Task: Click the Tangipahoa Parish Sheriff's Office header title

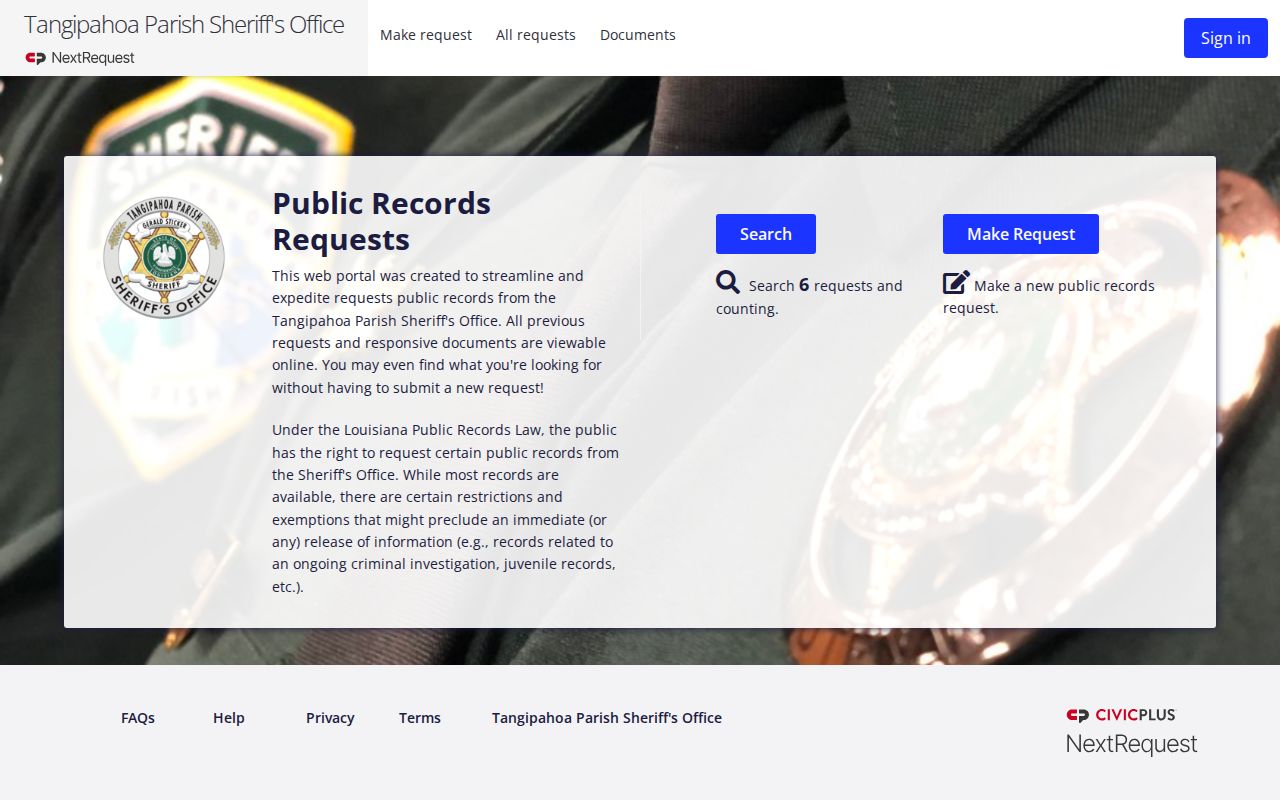Action: pos(184,24)
